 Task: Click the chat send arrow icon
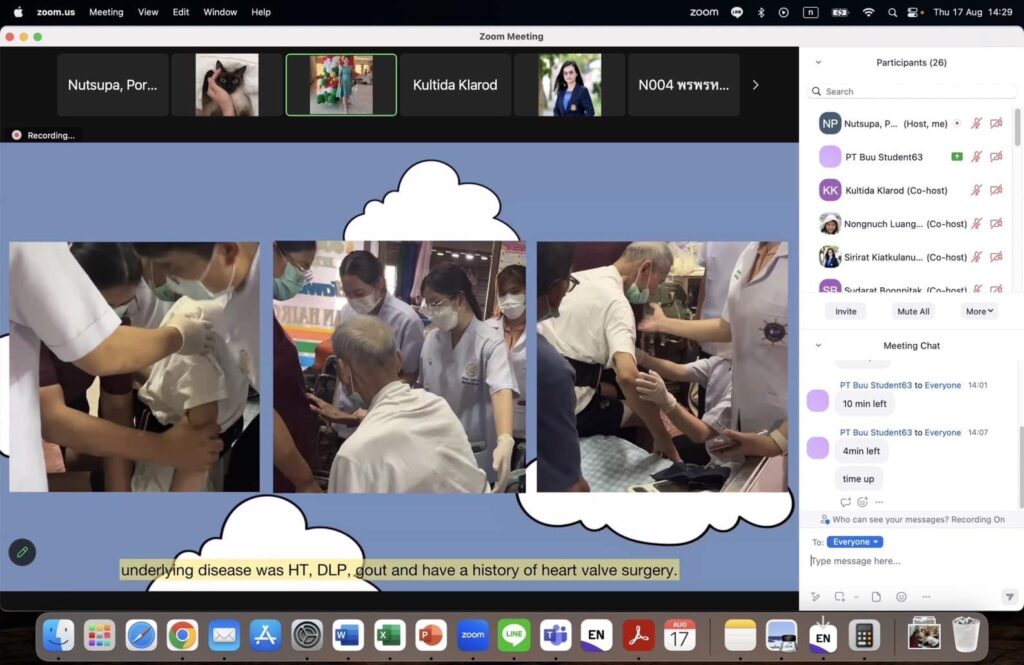[1009, 597]
